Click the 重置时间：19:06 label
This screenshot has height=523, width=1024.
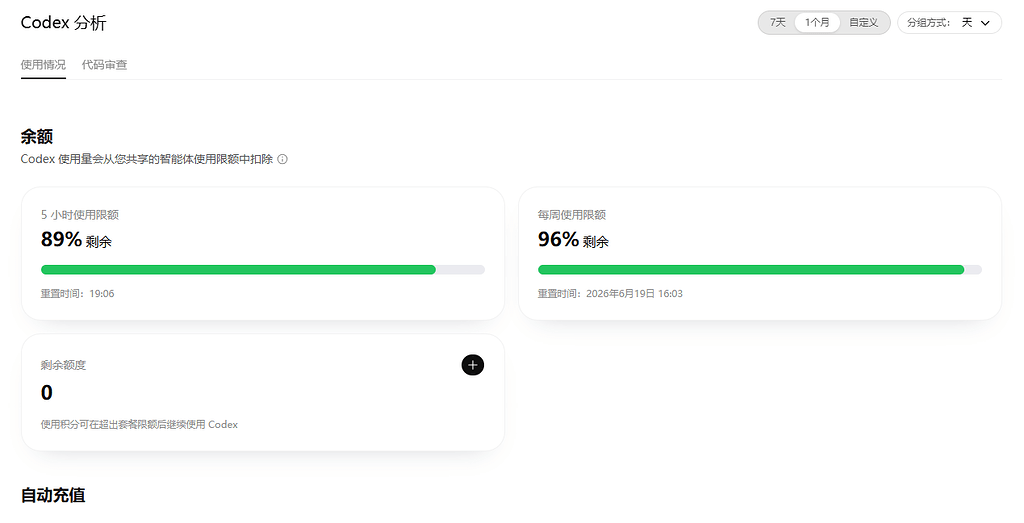78,294
